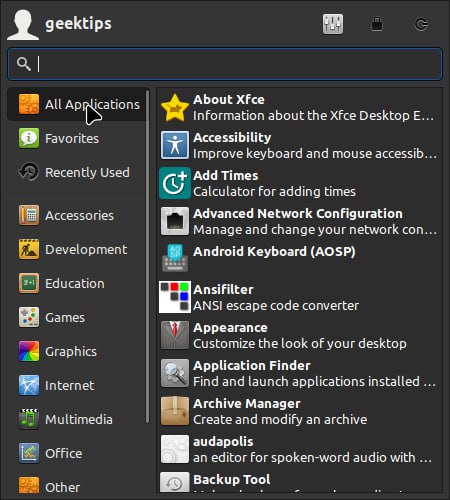The height and width of the screenshot is (500, 450).
Task: Browse the Graphics category label
Action: coord(71,352)
